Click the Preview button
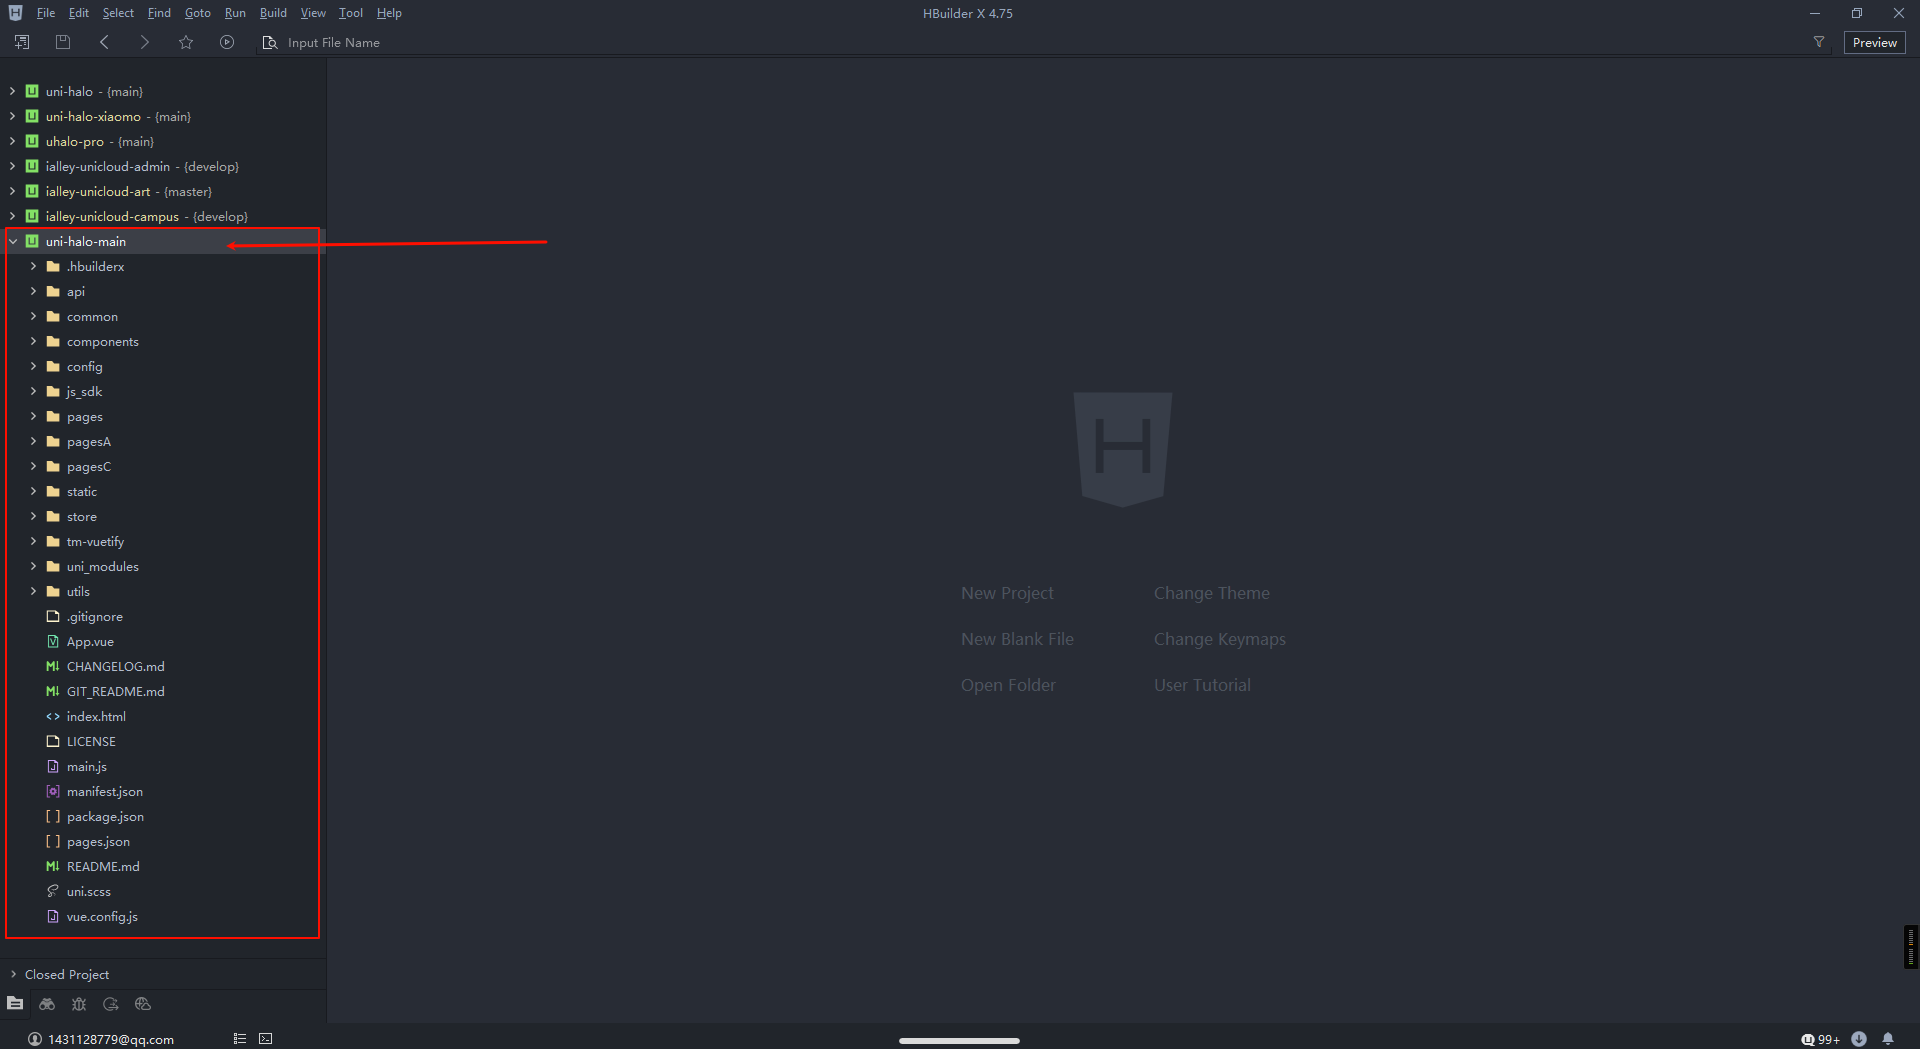The image size is (1920, 1049). [1875, 42]
